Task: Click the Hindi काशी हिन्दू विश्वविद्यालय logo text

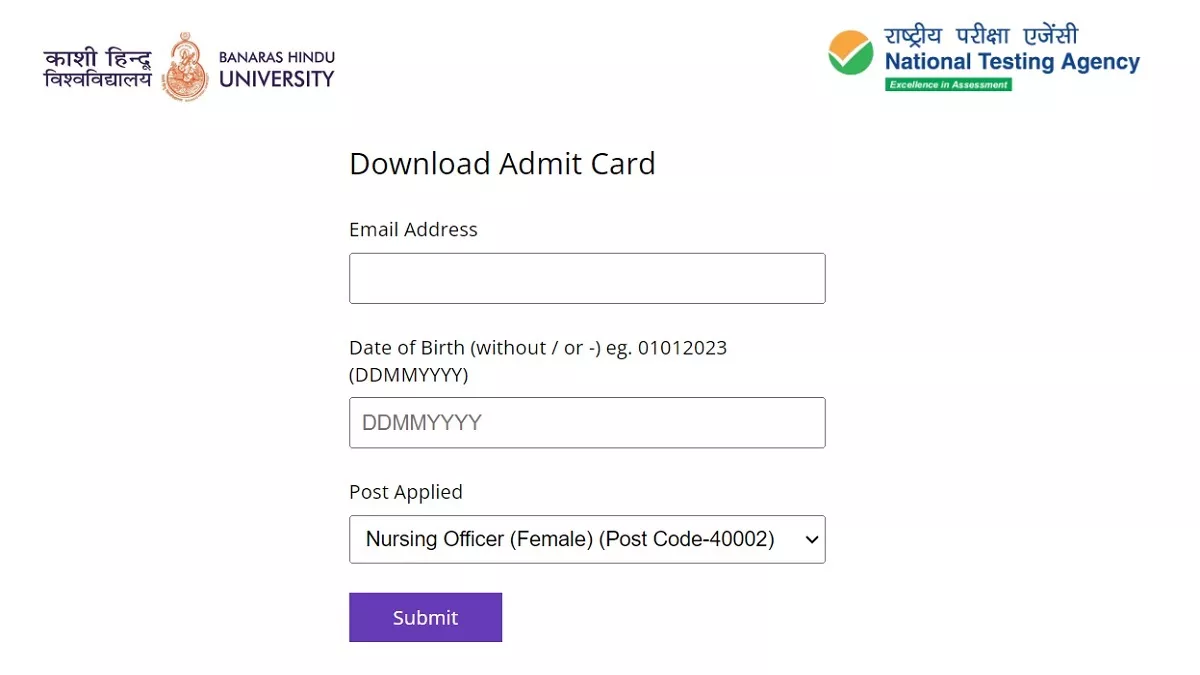Action: (97, 67)
